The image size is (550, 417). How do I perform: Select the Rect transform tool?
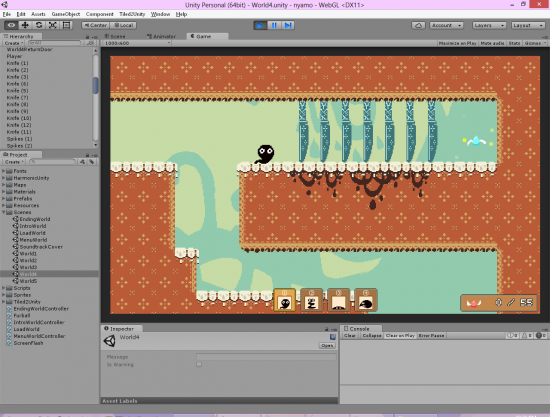pyautogui.click(x=66, y=25)
